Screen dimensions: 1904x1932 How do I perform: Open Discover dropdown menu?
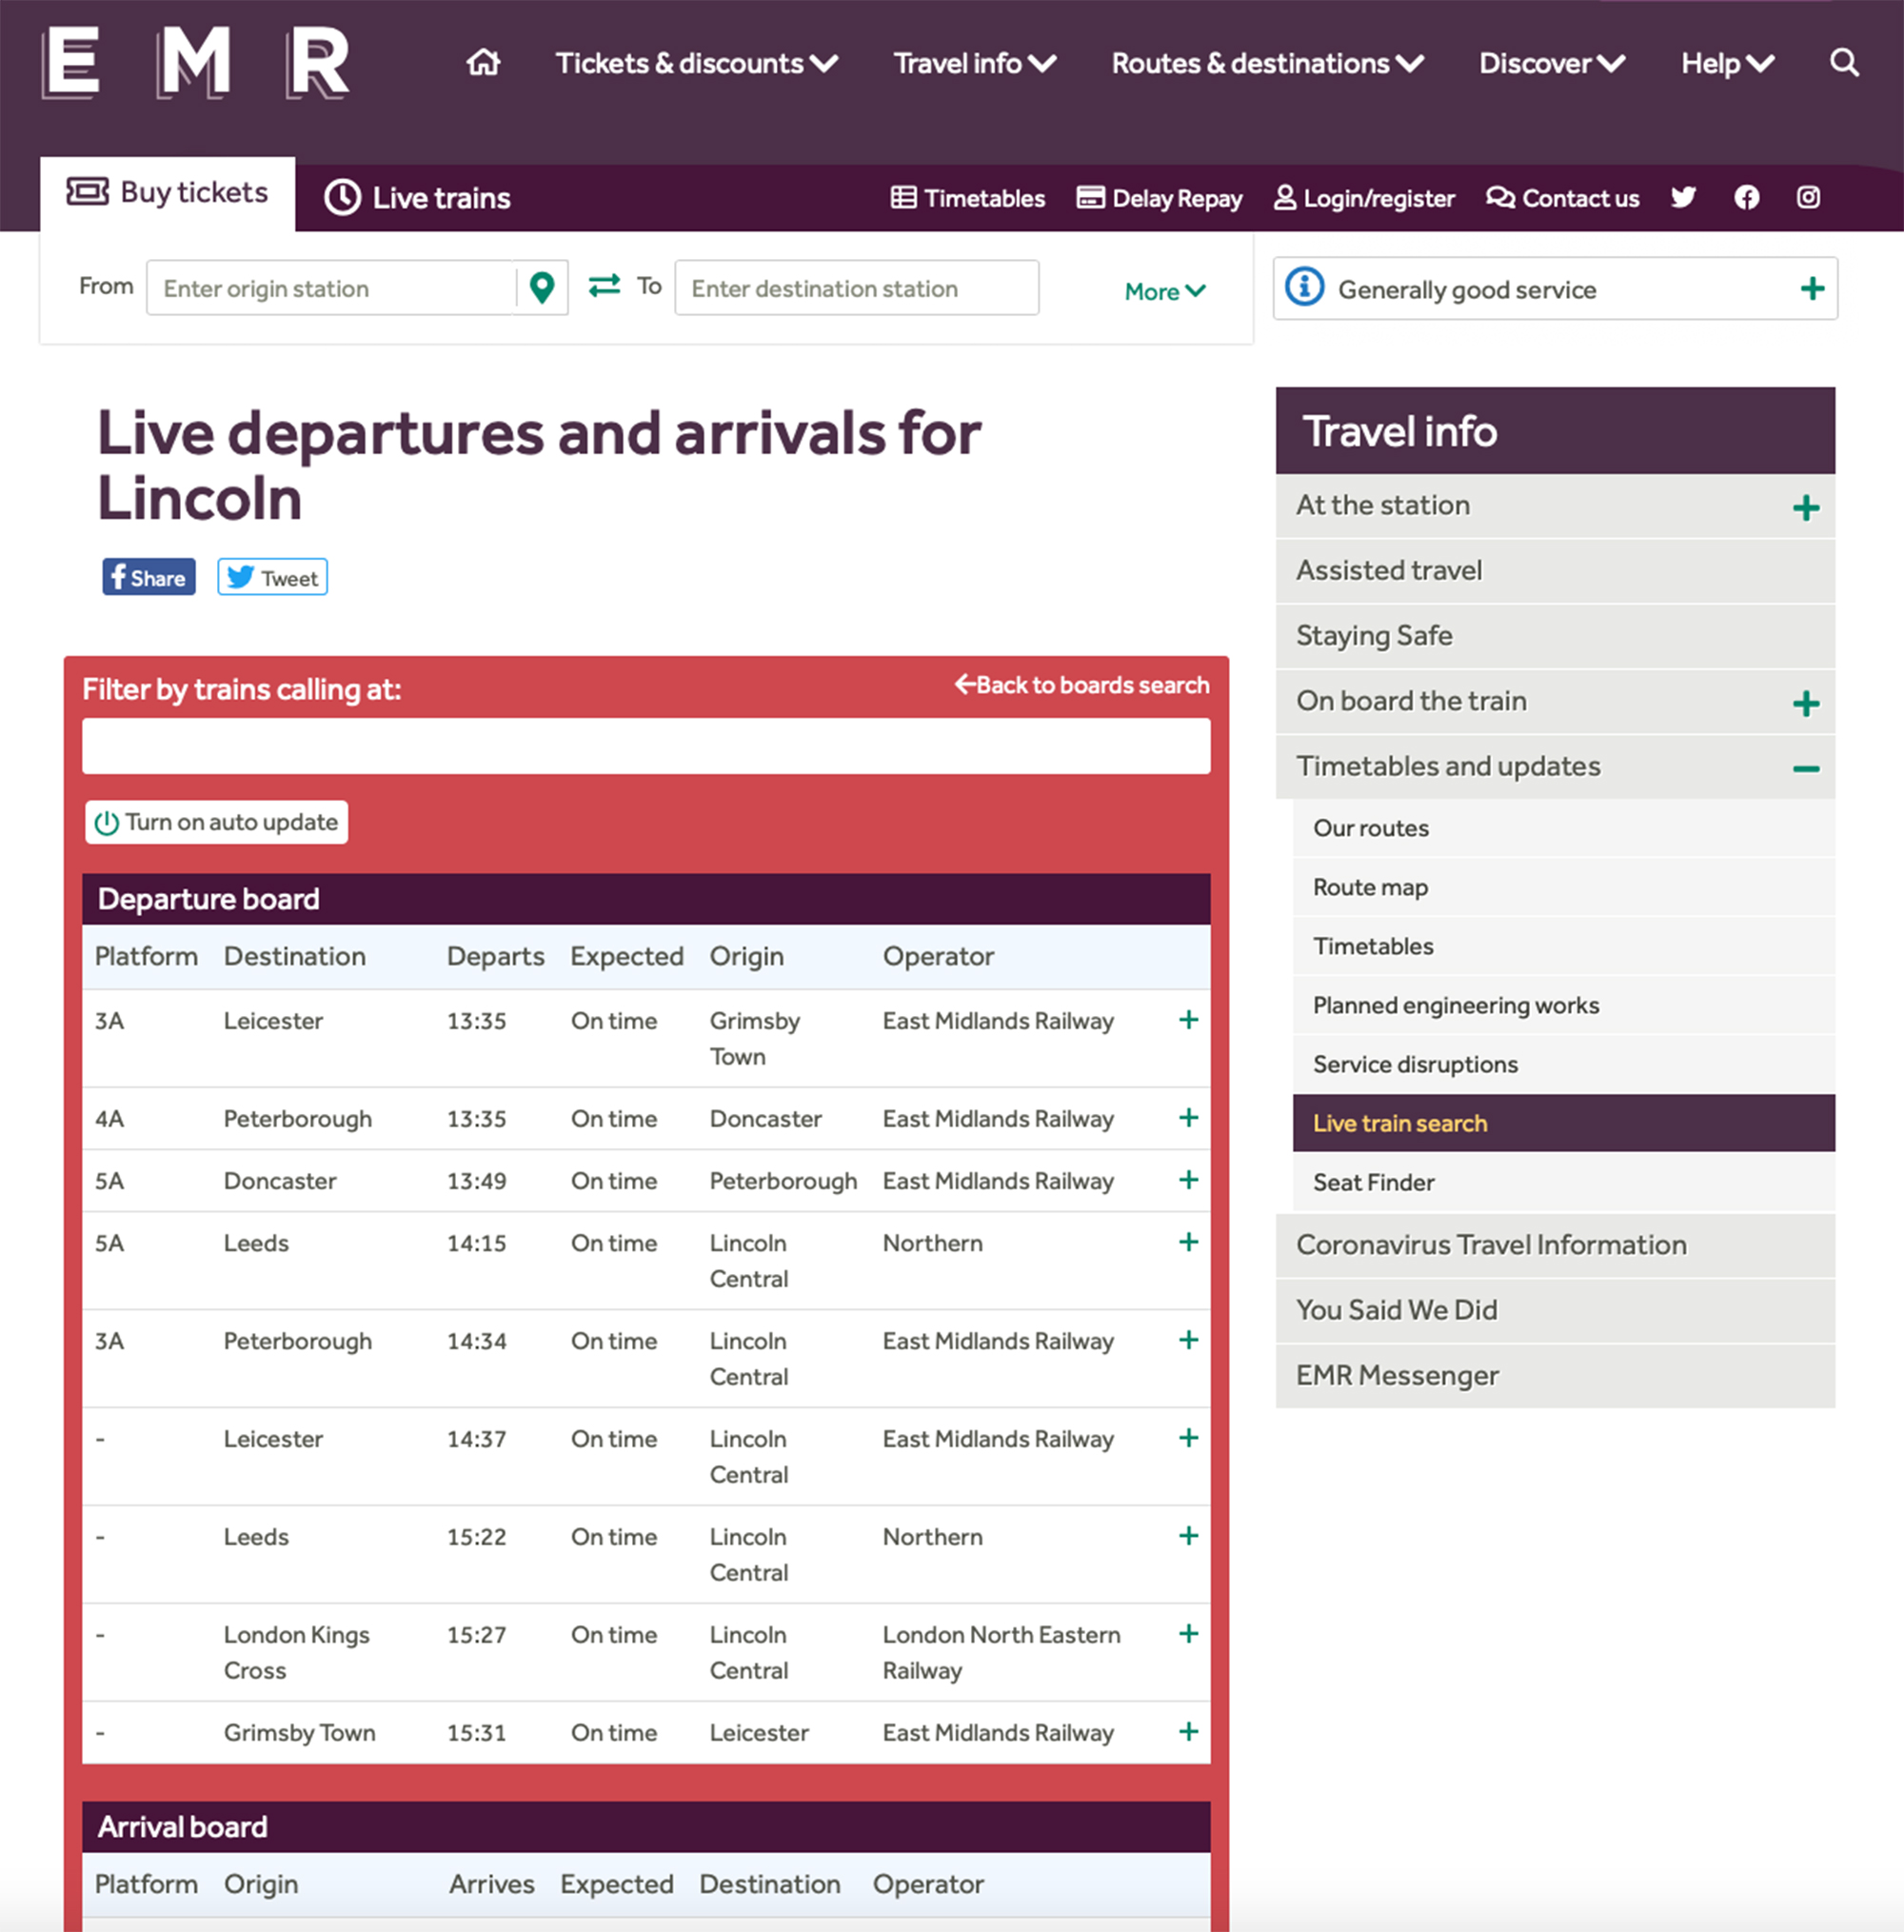click(1552, 64)
